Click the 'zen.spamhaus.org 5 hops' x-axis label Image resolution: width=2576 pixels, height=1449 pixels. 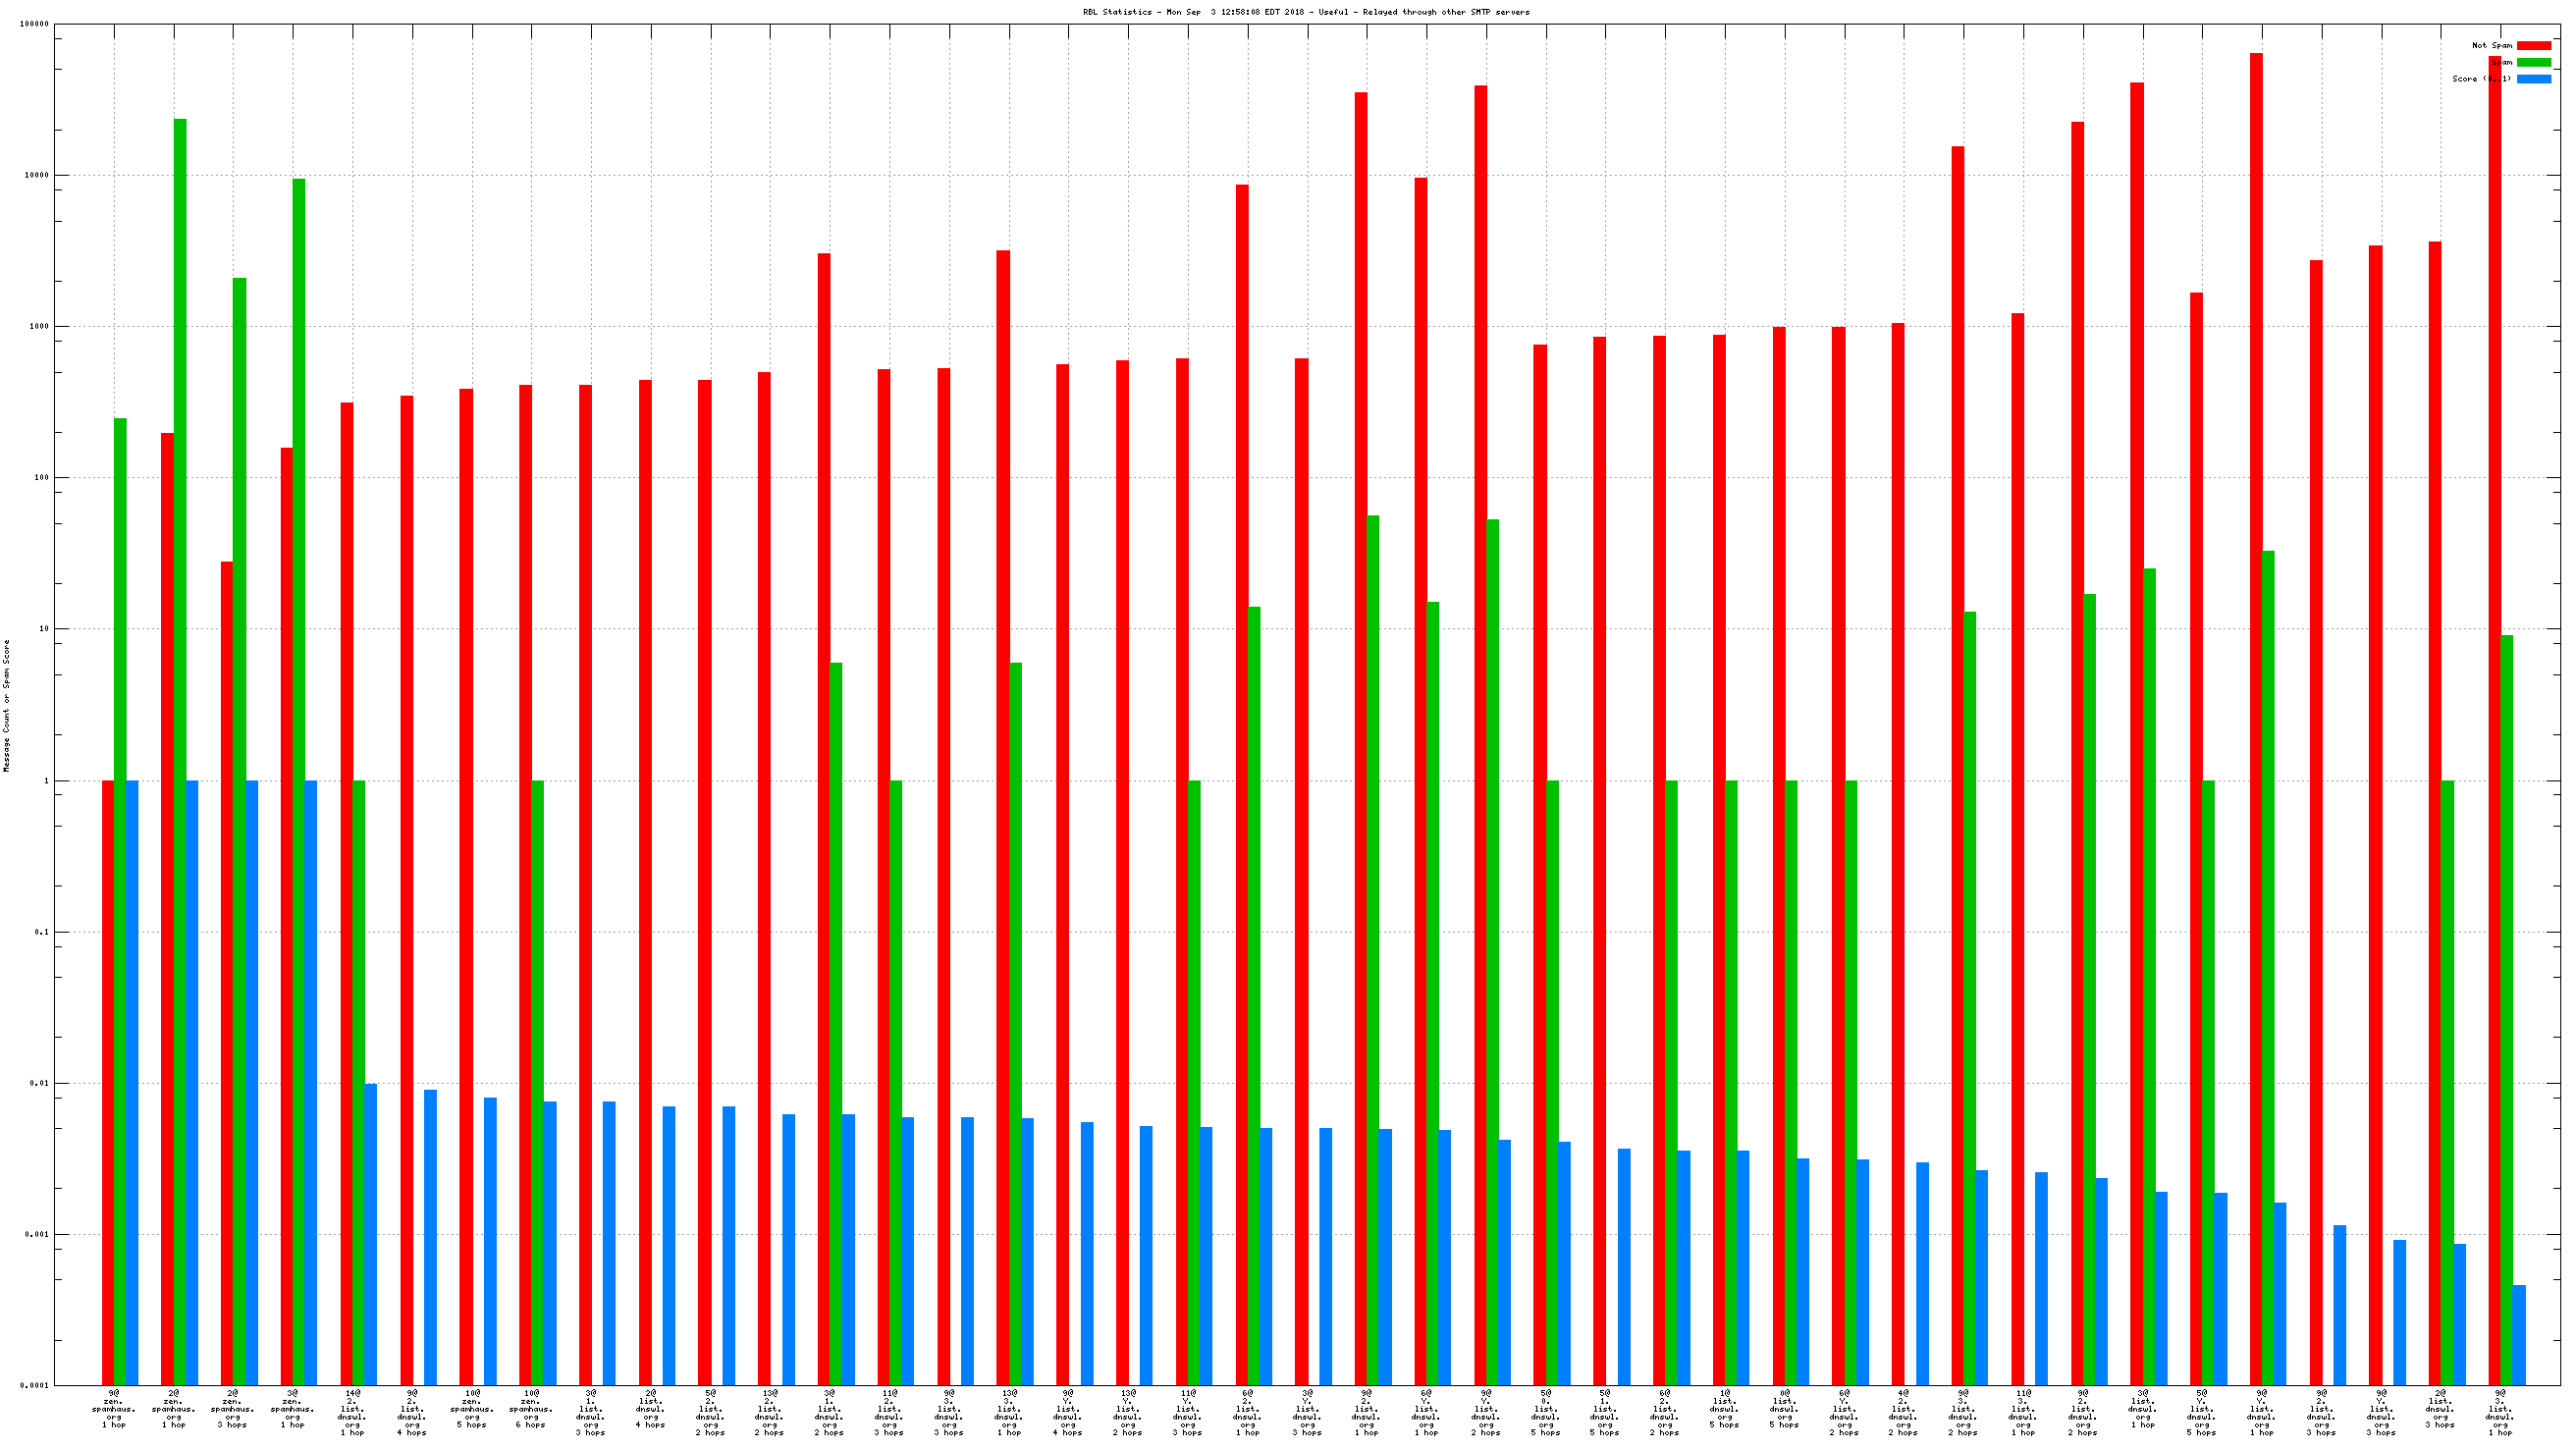click(472, 1412)
